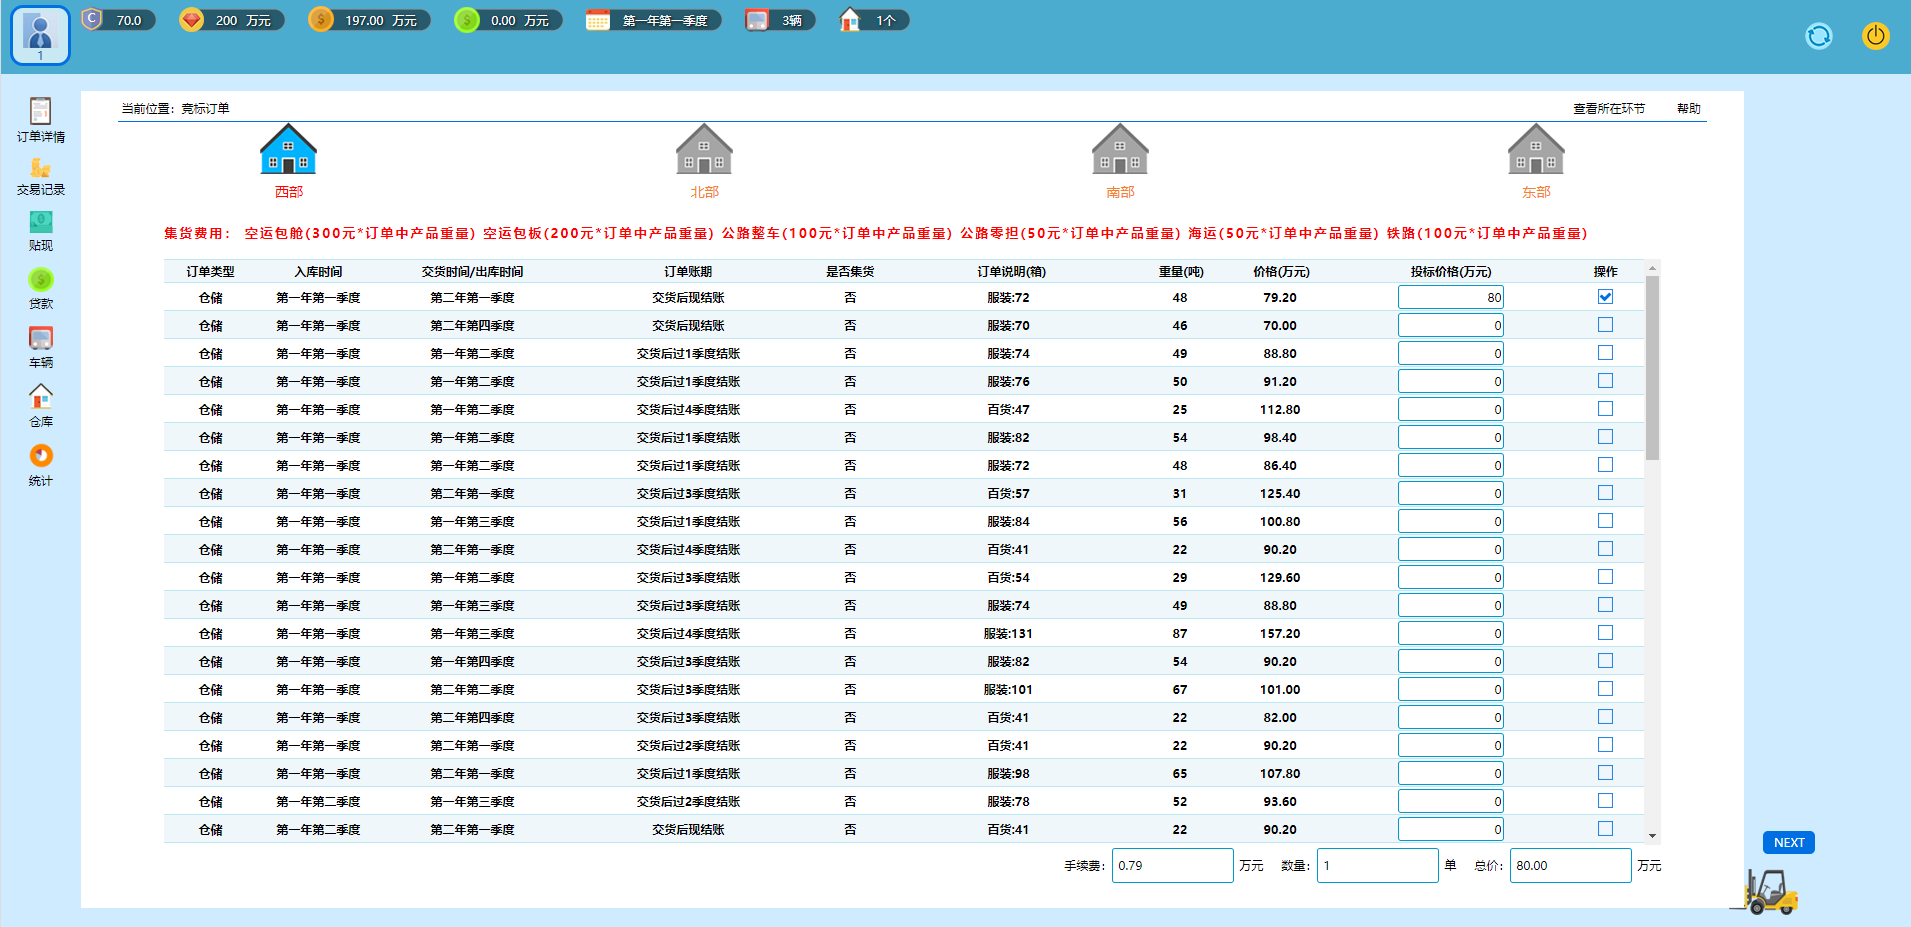This screenshot has height=927, width=1911.
Task: Check the box for 服装:70 order row
Action: 1605,325
